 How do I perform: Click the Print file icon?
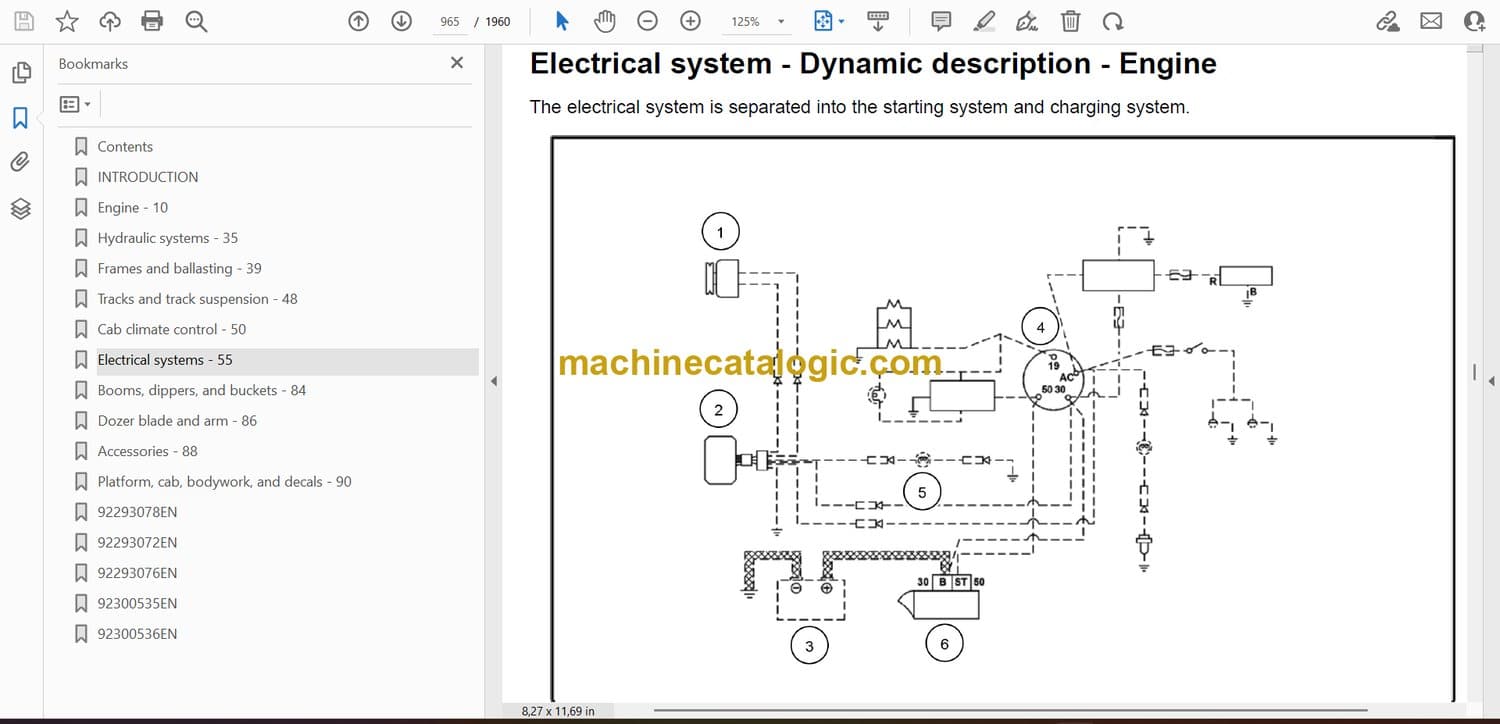click(152, 21)
